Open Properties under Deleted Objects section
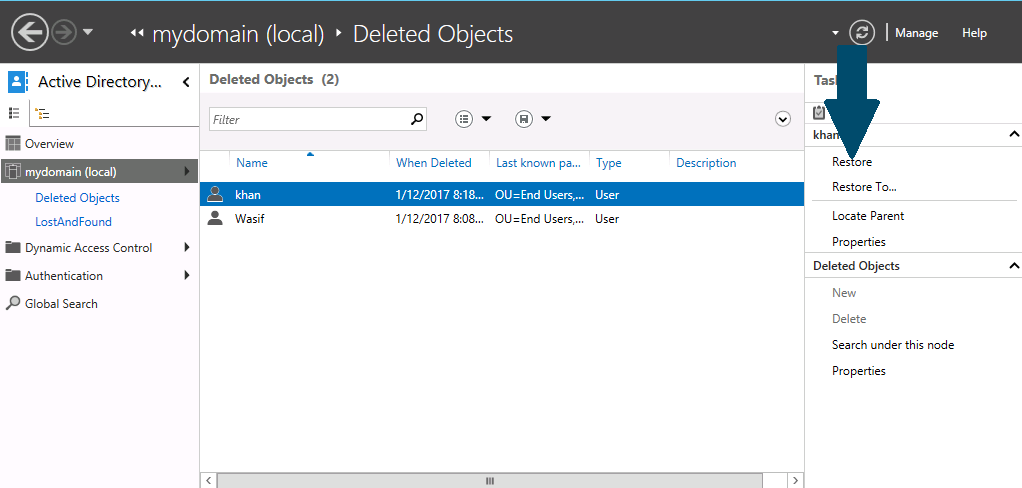1022x488 pixels. click(859, 371)
